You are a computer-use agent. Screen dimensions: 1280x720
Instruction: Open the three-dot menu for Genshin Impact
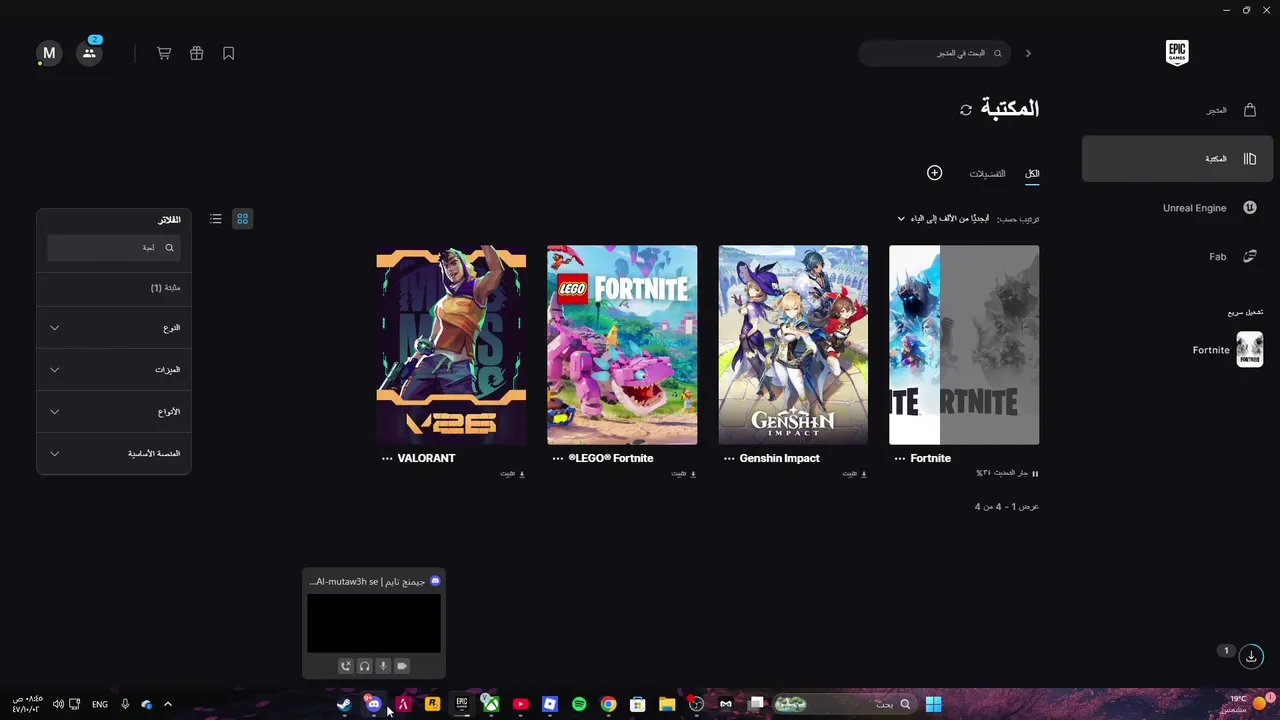point(729,458)
